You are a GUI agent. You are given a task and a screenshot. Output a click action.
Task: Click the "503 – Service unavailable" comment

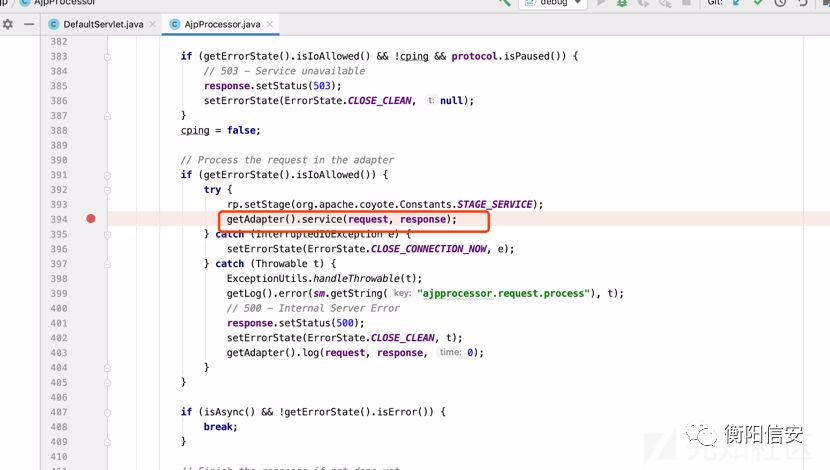(284, 71)
